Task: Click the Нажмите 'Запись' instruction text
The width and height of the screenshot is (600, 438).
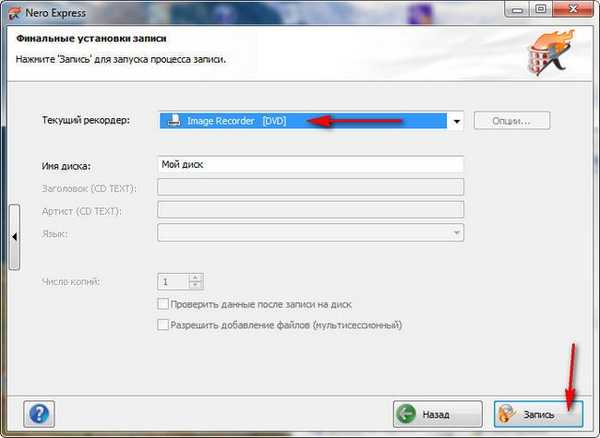Action: click(x=121, y=60)
